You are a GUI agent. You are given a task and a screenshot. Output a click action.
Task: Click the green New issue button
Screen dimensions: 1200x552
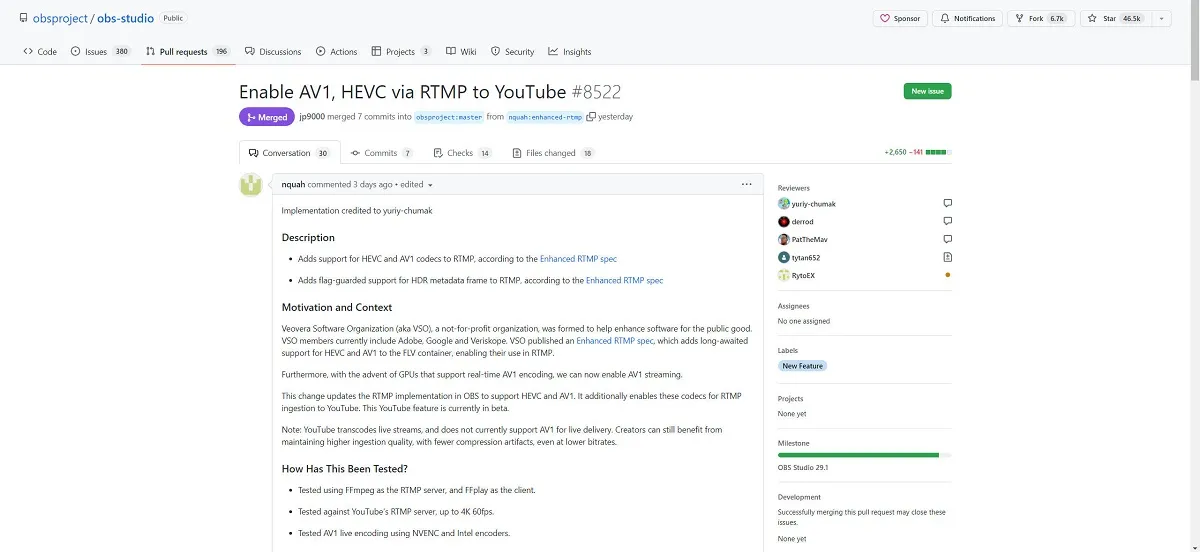pos(927,91)
